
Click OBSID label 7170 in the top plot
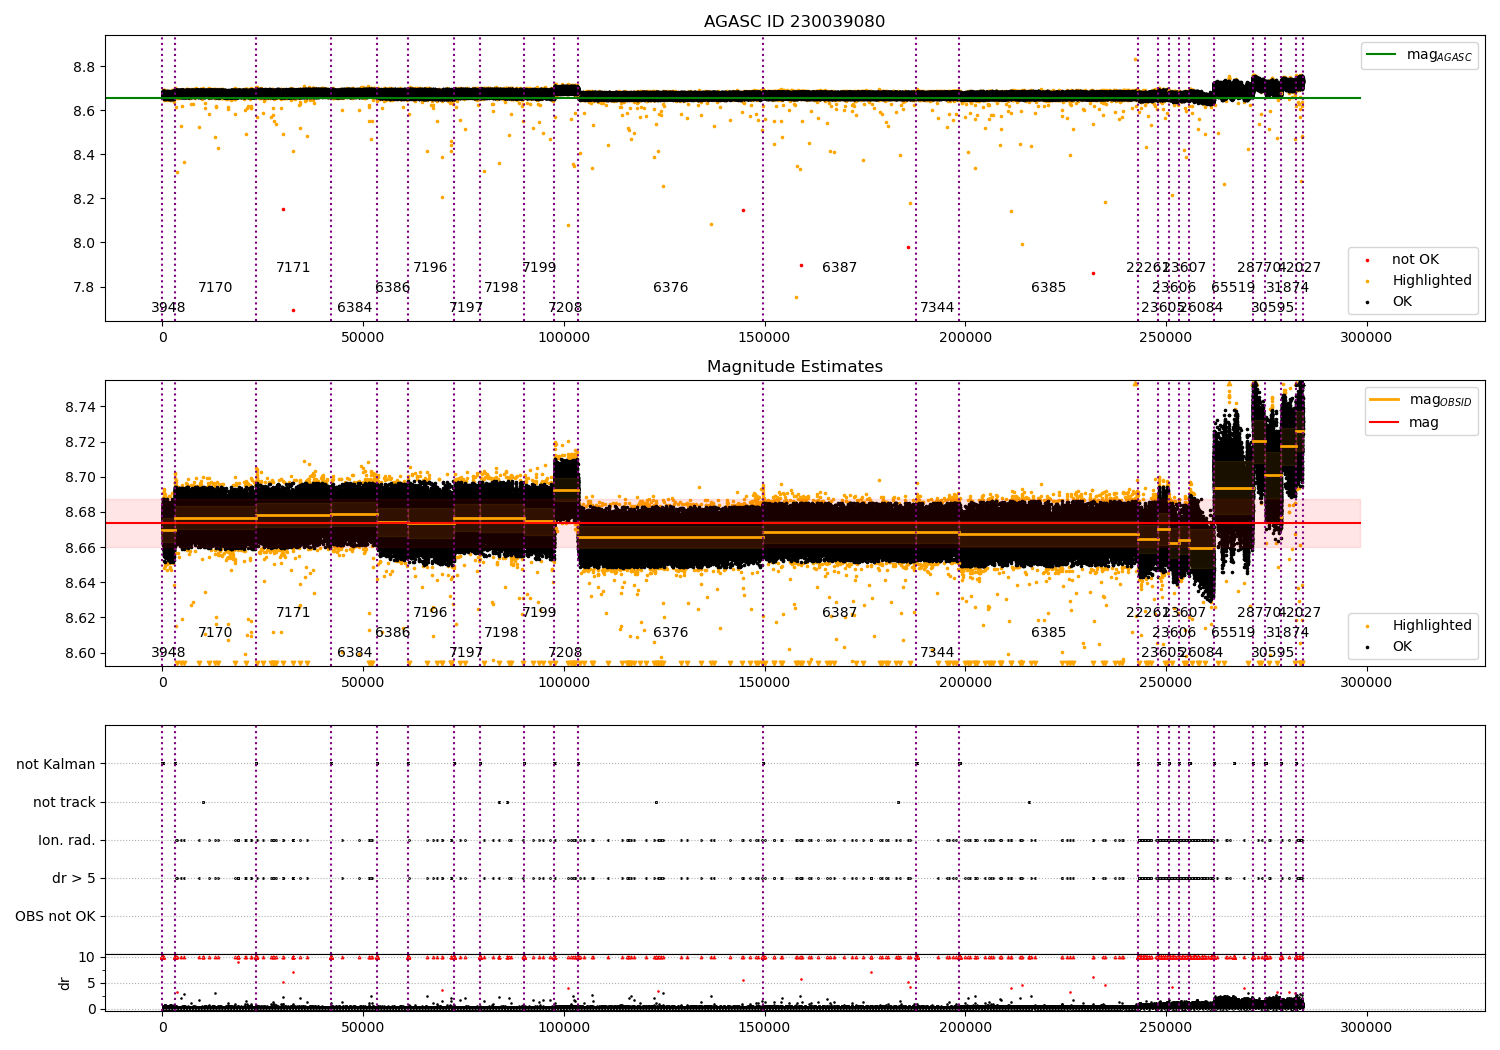pyautogui.click(x=215, y=288)
